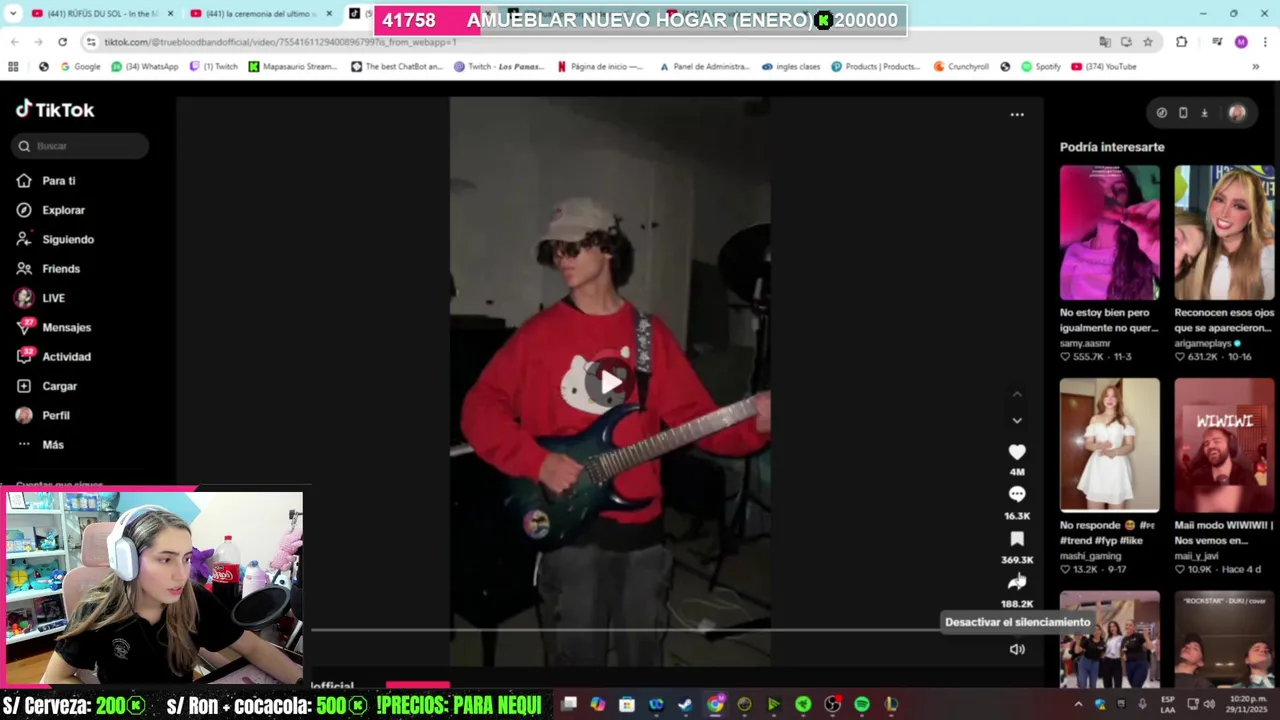1280x720 pixels.
Task: Click title 'No estoy bien pero igualmente'
Action: click(x=1109, y=320)
